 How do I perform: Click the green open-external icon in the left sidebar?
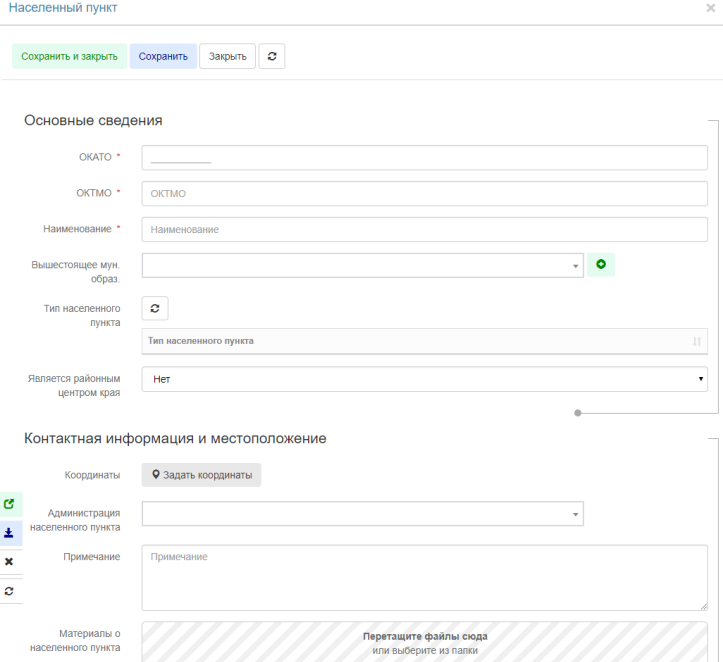(x=10, y=505)
